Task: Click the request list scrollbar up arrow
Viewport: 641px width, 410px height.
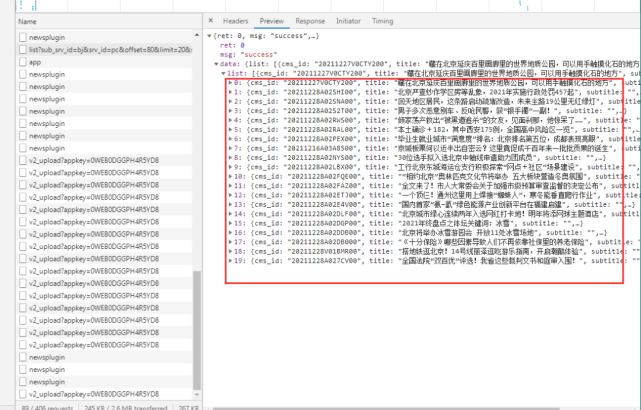Action: (x=197, y=35)
